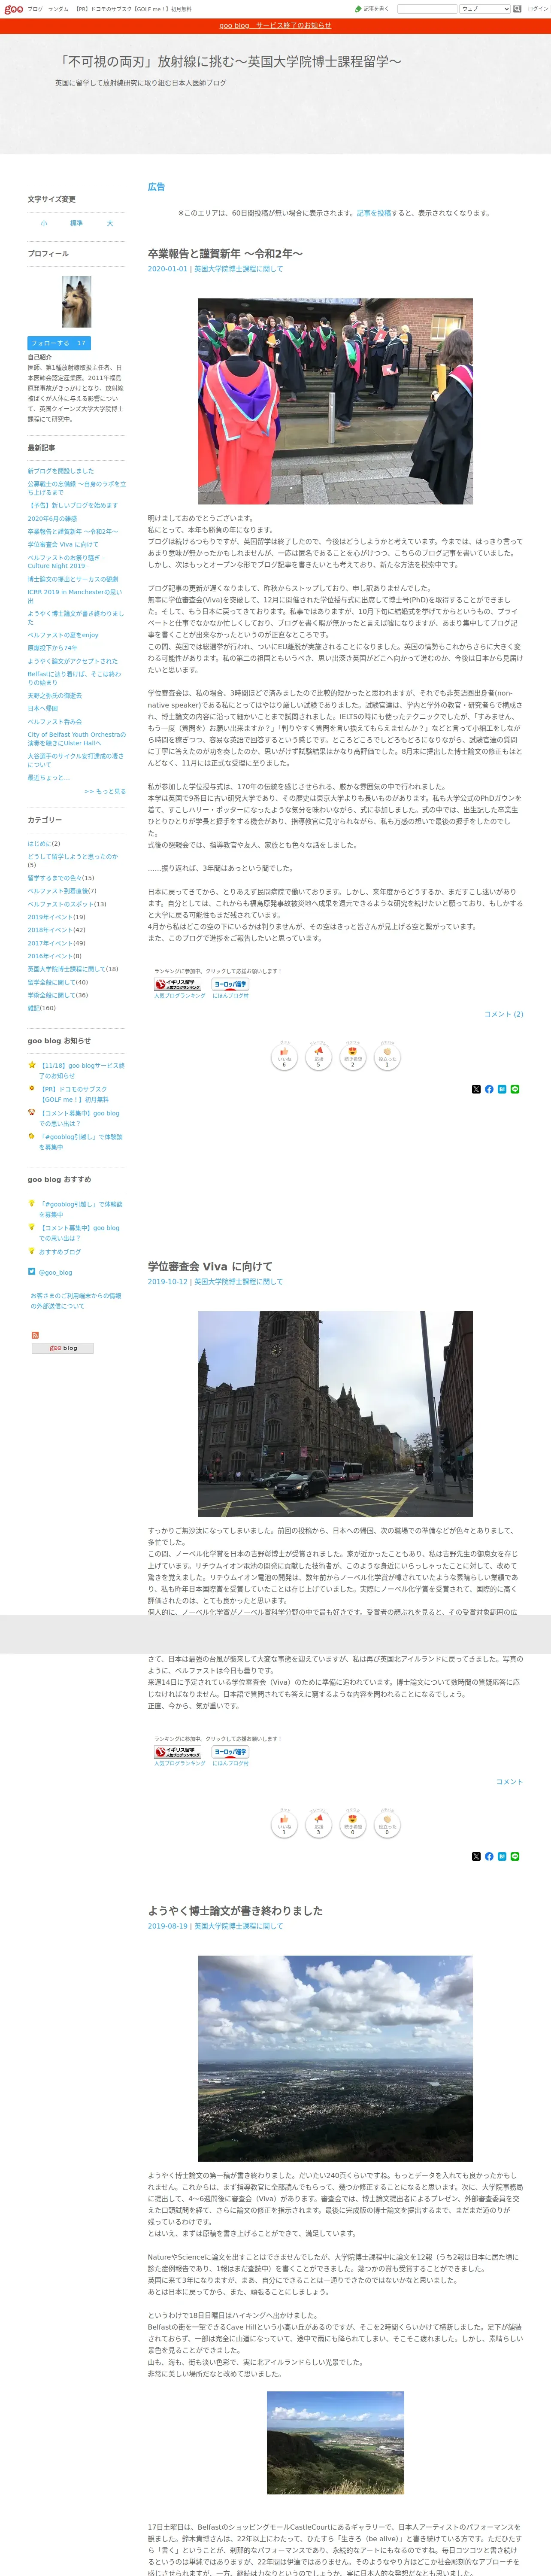Click the イギリス留学 ranking banner in the Viva post
Image resolution: width=551 pixels, height=2576 pixels.
pos(178,1753)
